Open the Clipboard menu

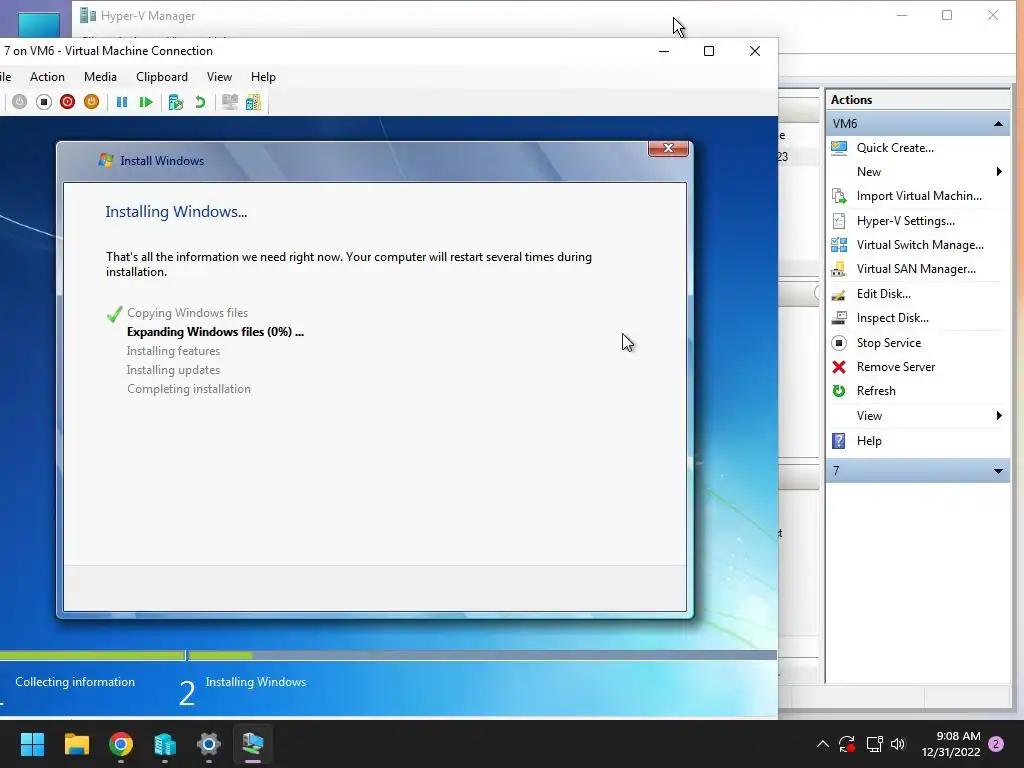pyautogui.click(x=161, y=77)
